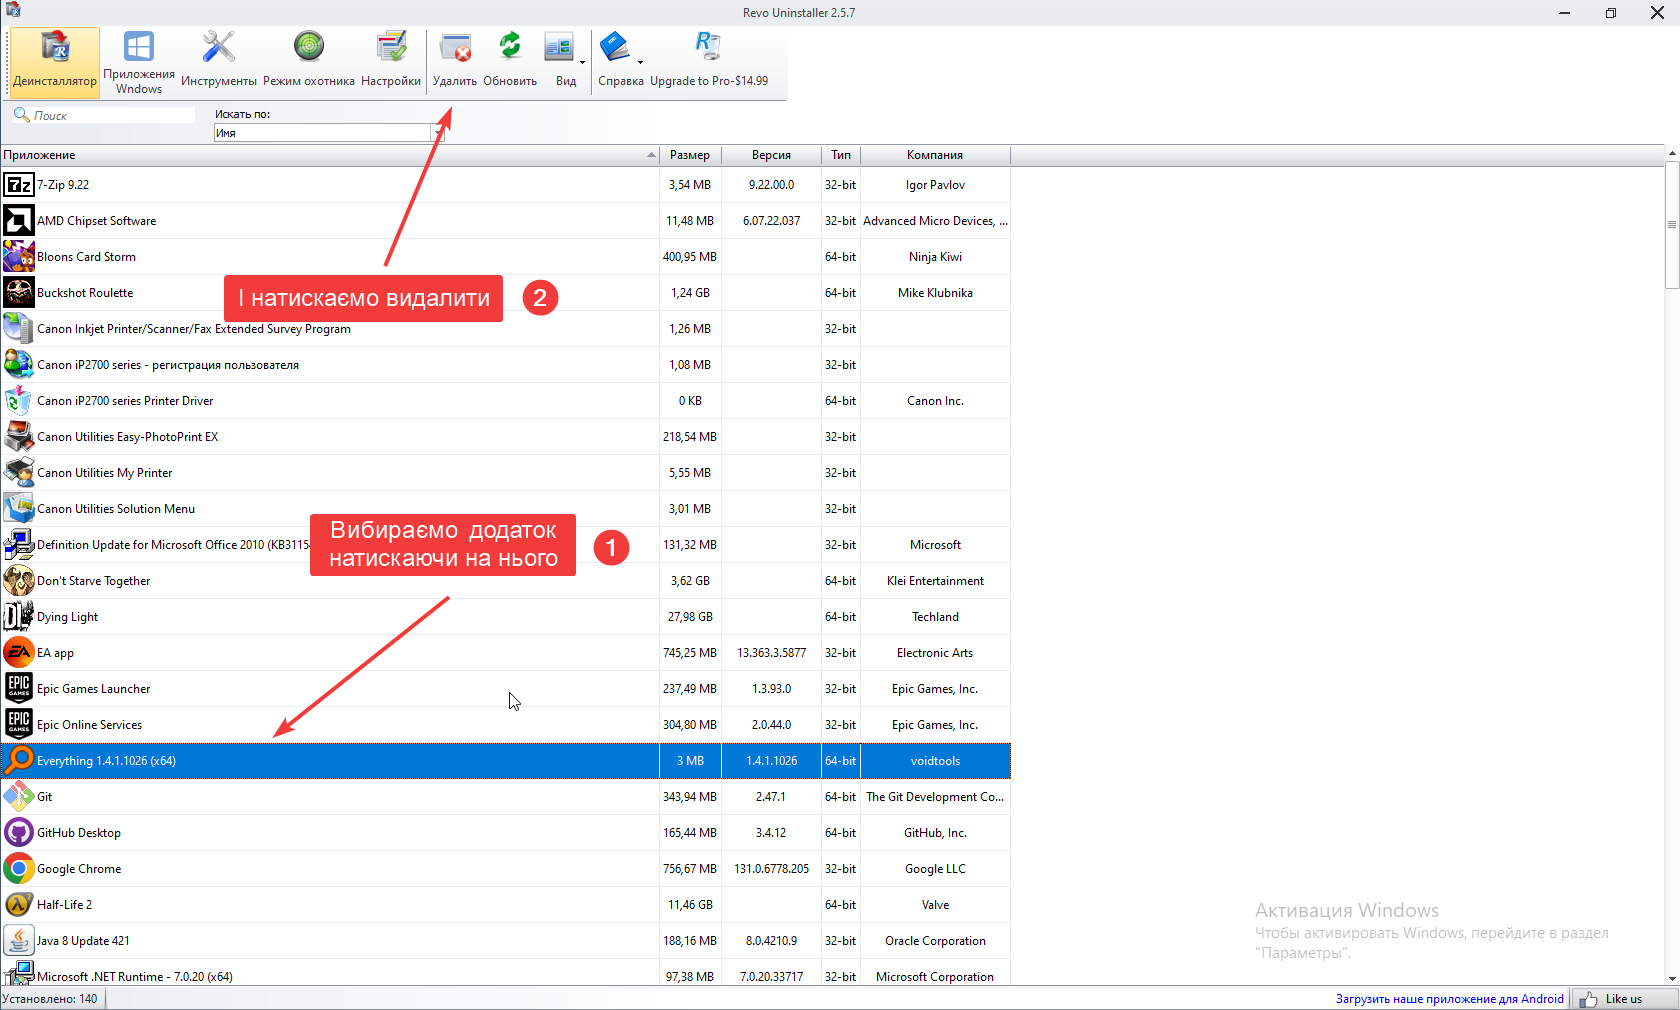Expand the Справка dropdown arrow
The width and height of the screenshot is (1680, 1010).
pyautogui.click(x=640, y=63)
